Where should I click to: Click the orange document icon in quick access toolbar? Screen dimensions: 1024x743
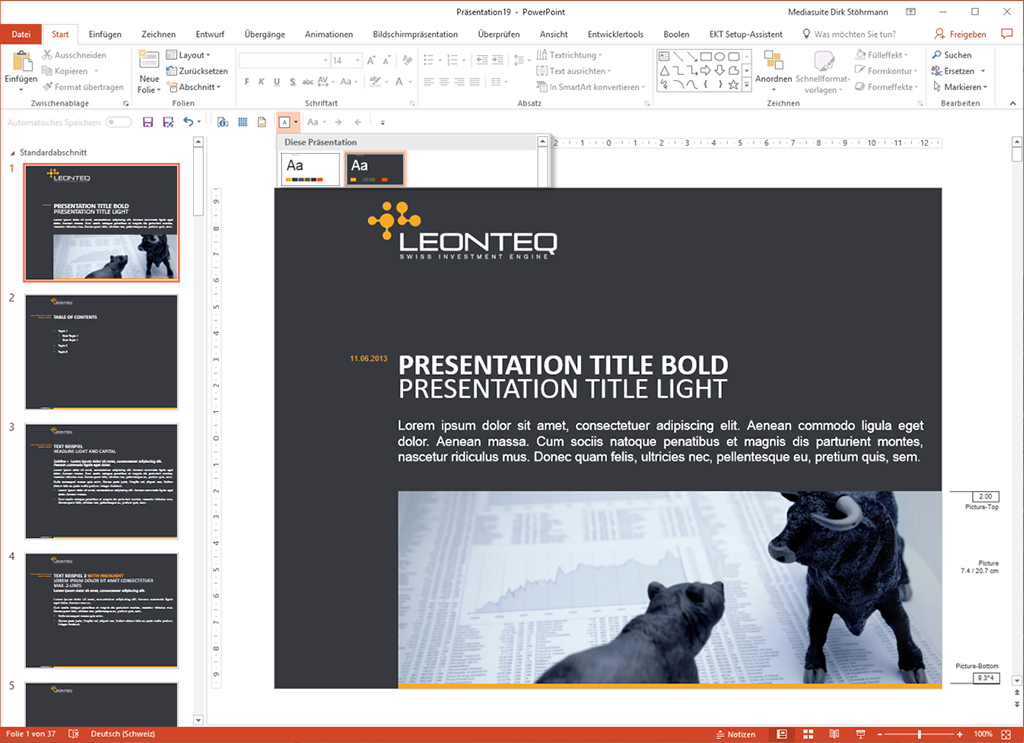[262, 122]
